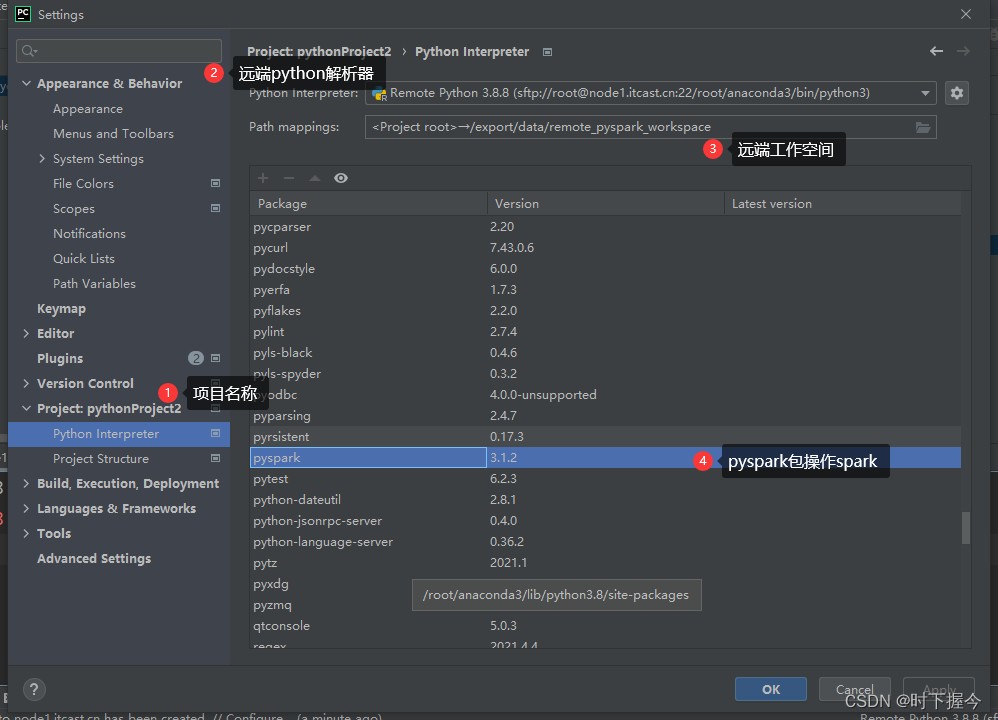Image resolution: width=998 pixels, height=720 pixels.
Task: Select Appearance settings page
Action: point(88,109)
